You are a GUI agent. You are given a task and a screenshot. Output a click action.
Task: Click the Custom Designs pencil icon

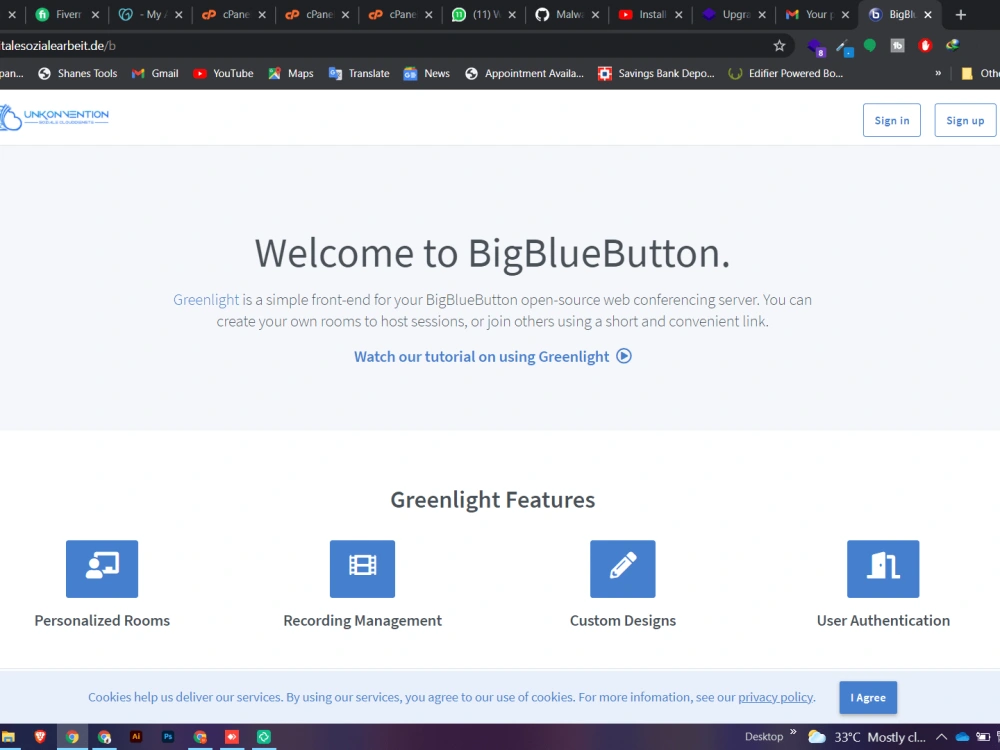[x=622, y=568]
